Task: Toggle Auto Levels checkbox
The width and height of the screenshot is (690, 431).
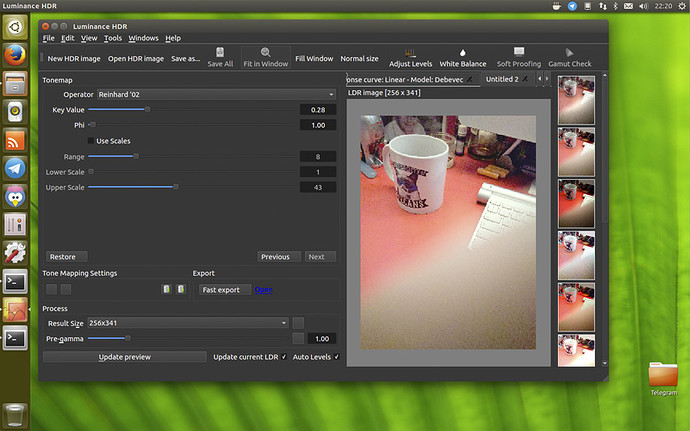Action: pos(337,357)
